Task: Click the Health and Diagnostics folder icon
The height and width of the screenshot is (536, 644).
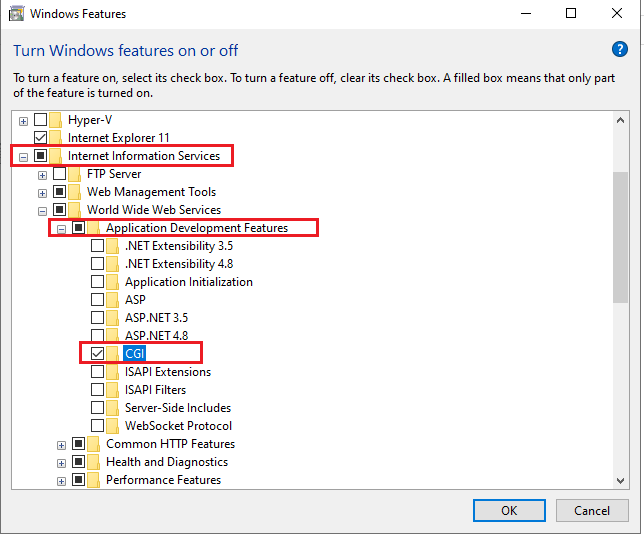Action: coord(93,462)
